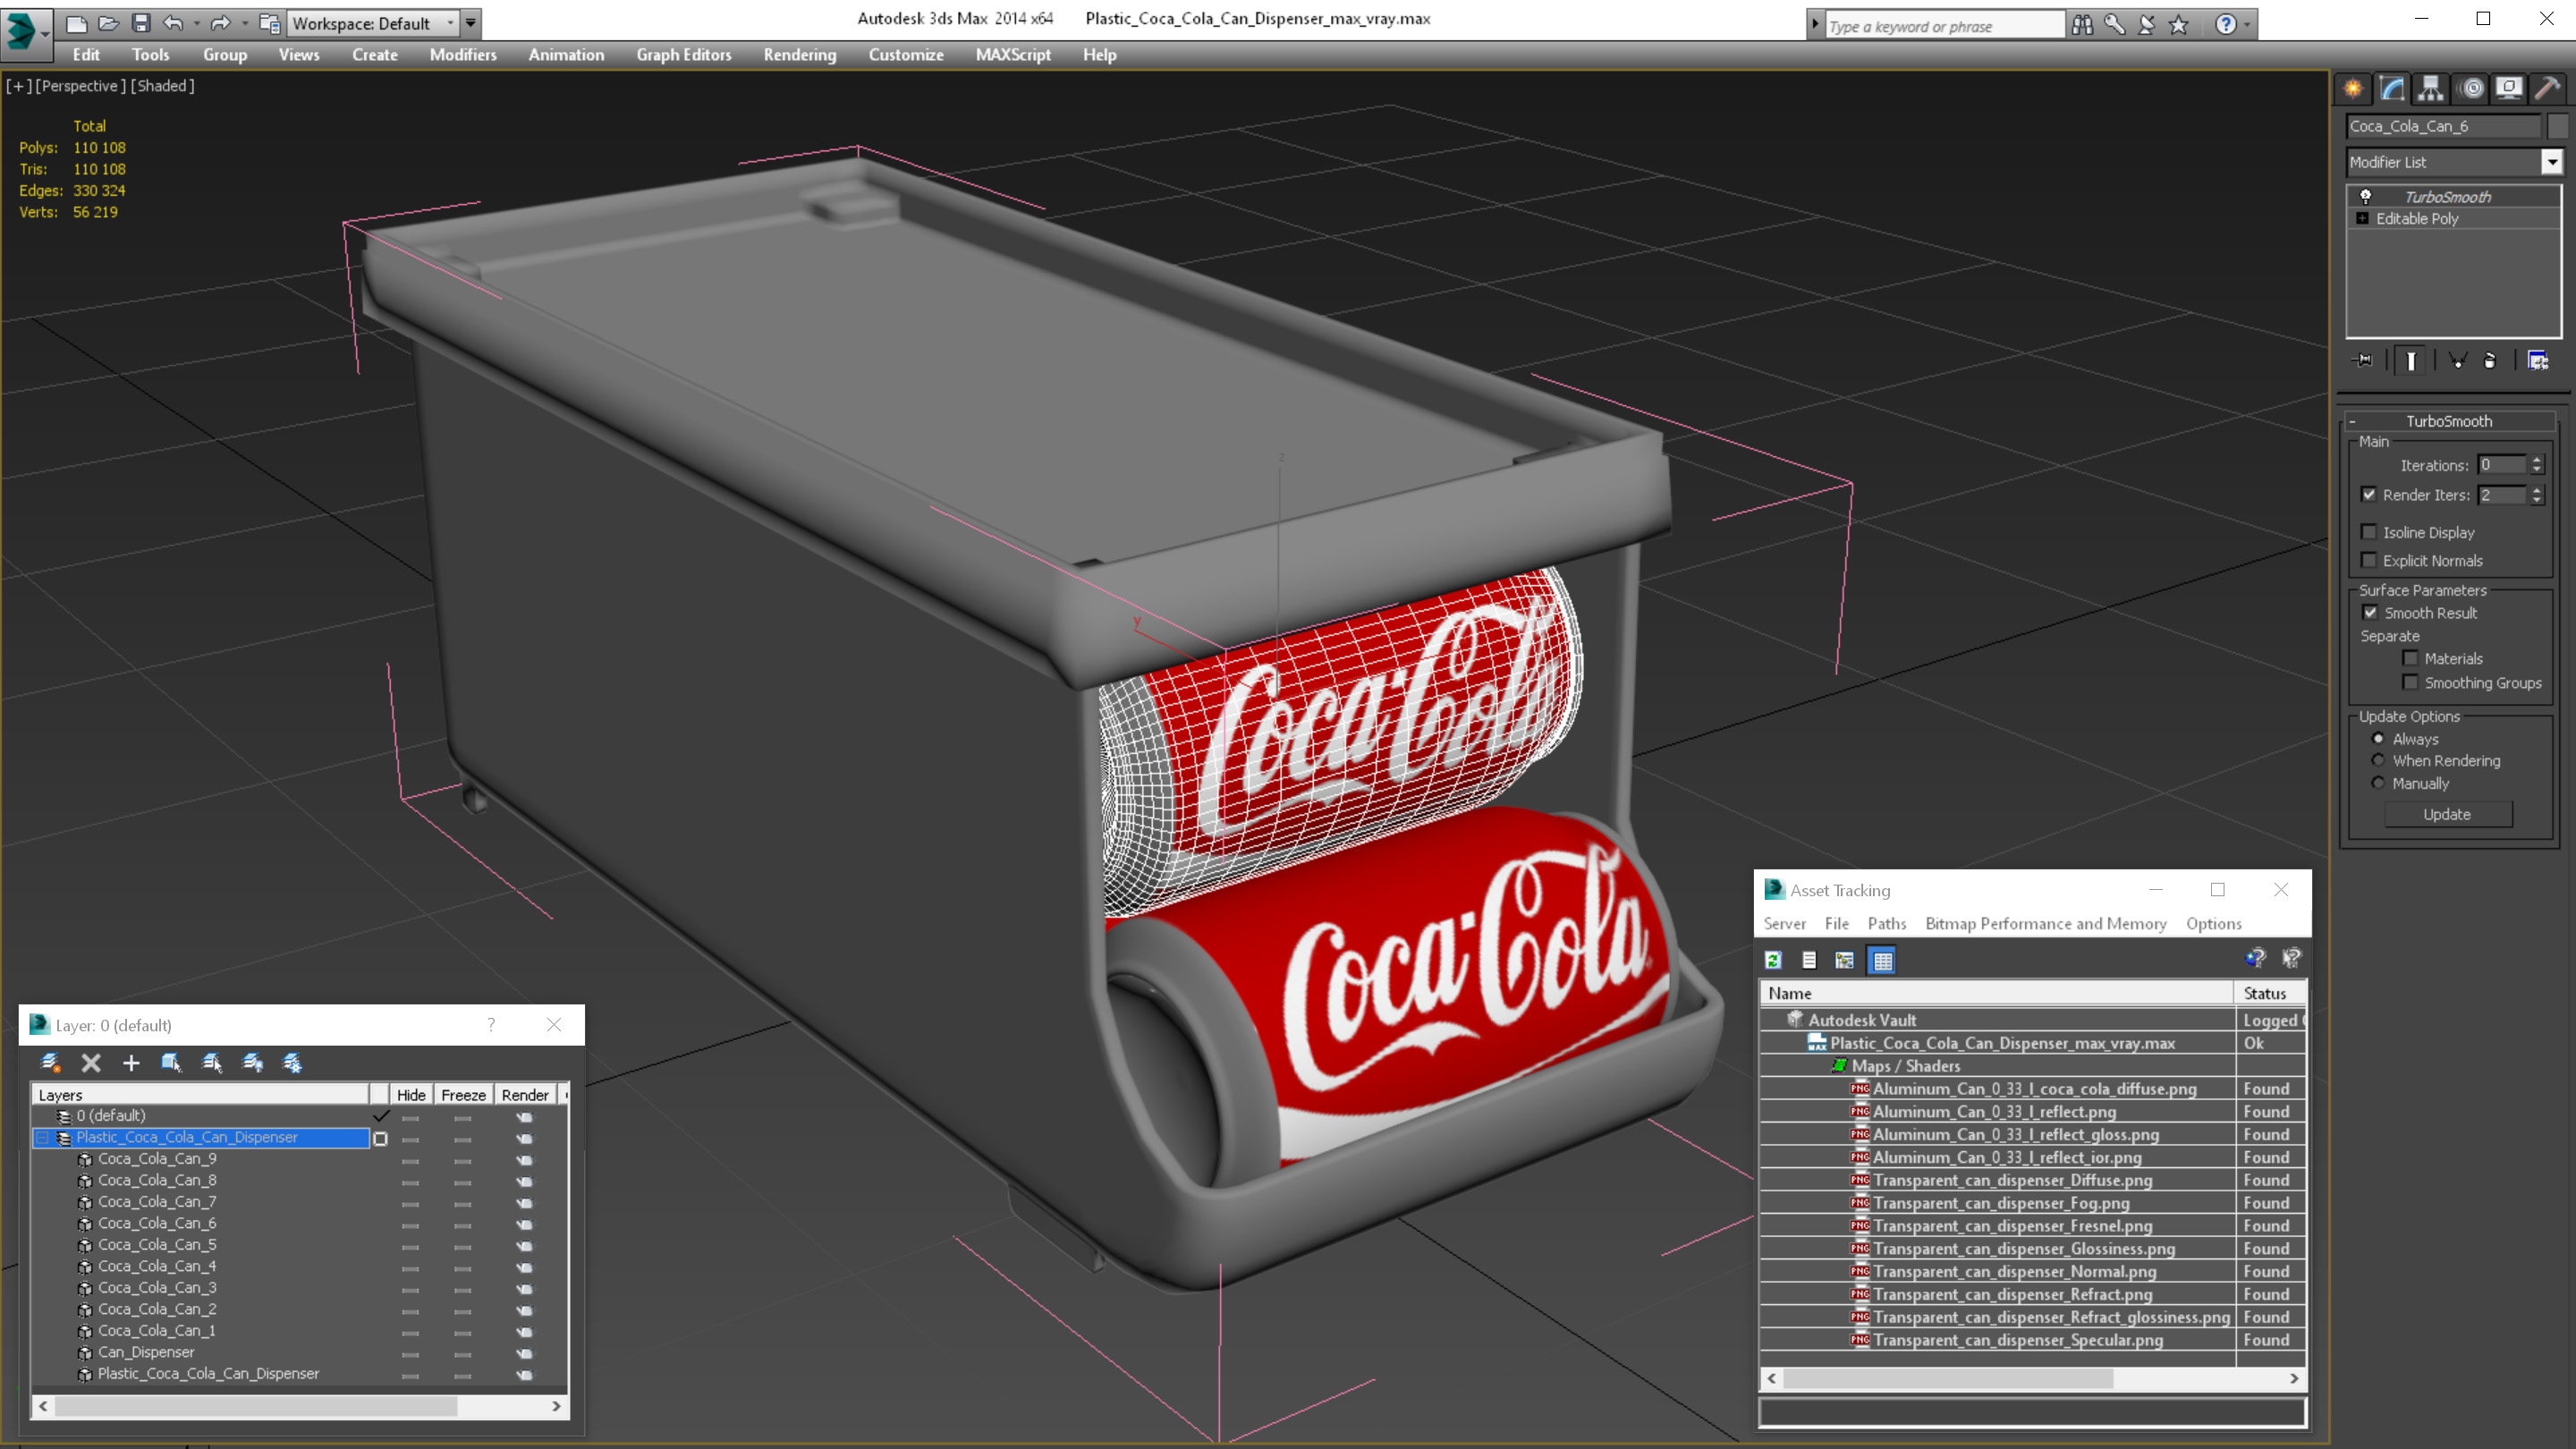Open the Utilities command panel tab
2576x1449 pixels.
(x=2548, y=88)
